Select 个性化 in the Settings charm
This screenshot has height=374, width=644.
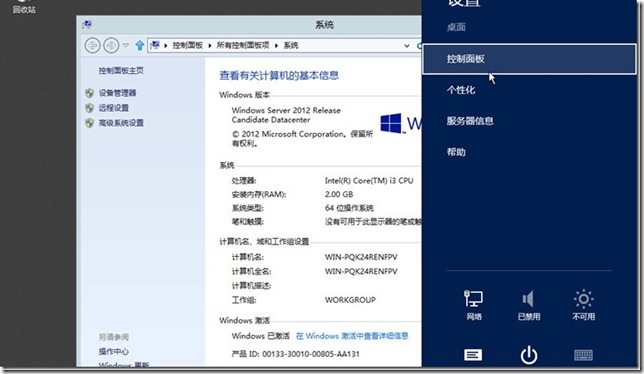[x=461, y=90]
